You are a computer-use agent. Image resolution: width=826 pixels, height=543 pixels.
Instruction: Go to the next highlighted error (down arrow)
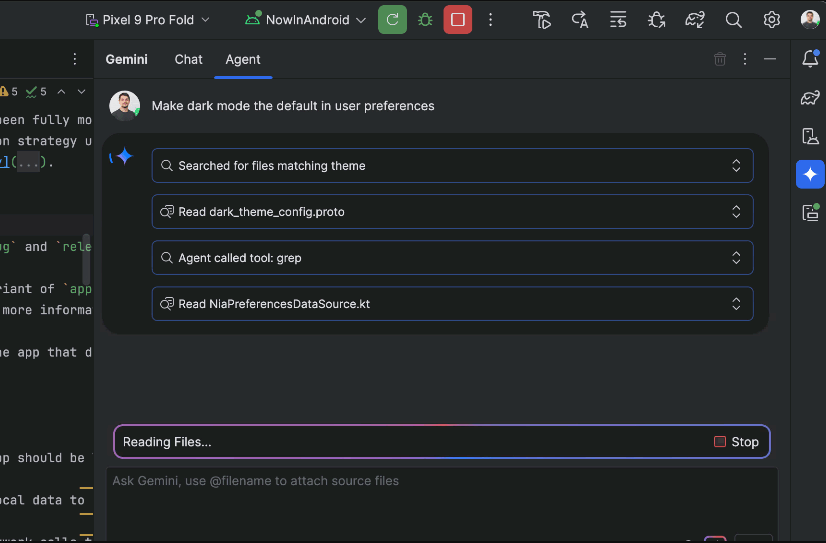(x=81, y=92)
